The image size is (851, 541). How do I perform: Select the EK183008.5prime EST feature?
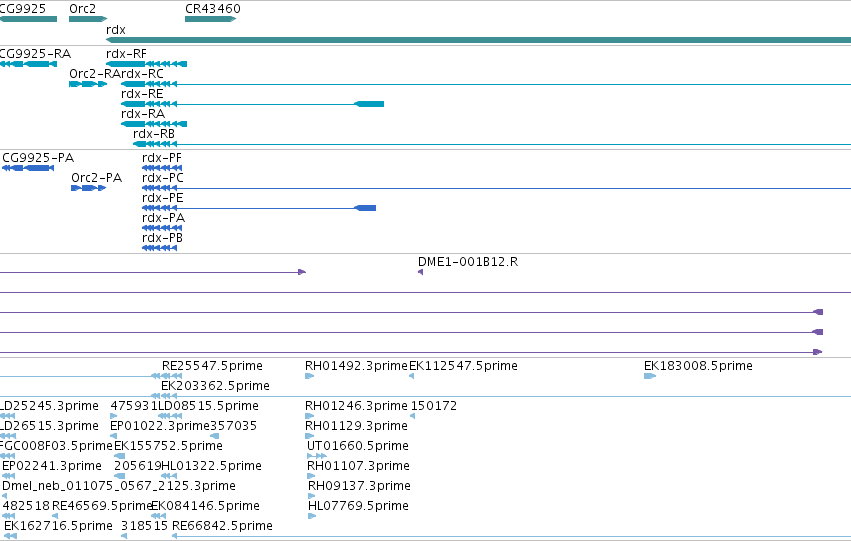(650, 376)
